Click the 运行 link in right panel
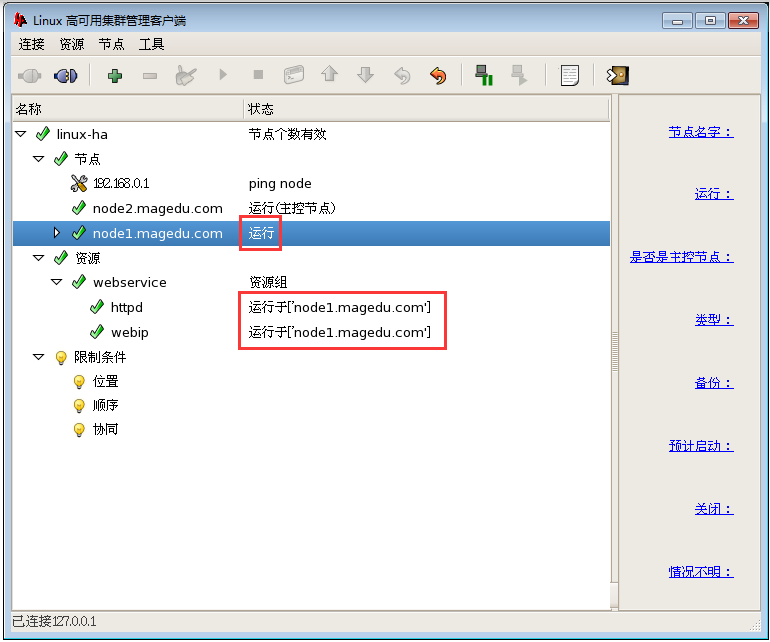The height and width of the screenshot is (642, 770). point(714,194)
